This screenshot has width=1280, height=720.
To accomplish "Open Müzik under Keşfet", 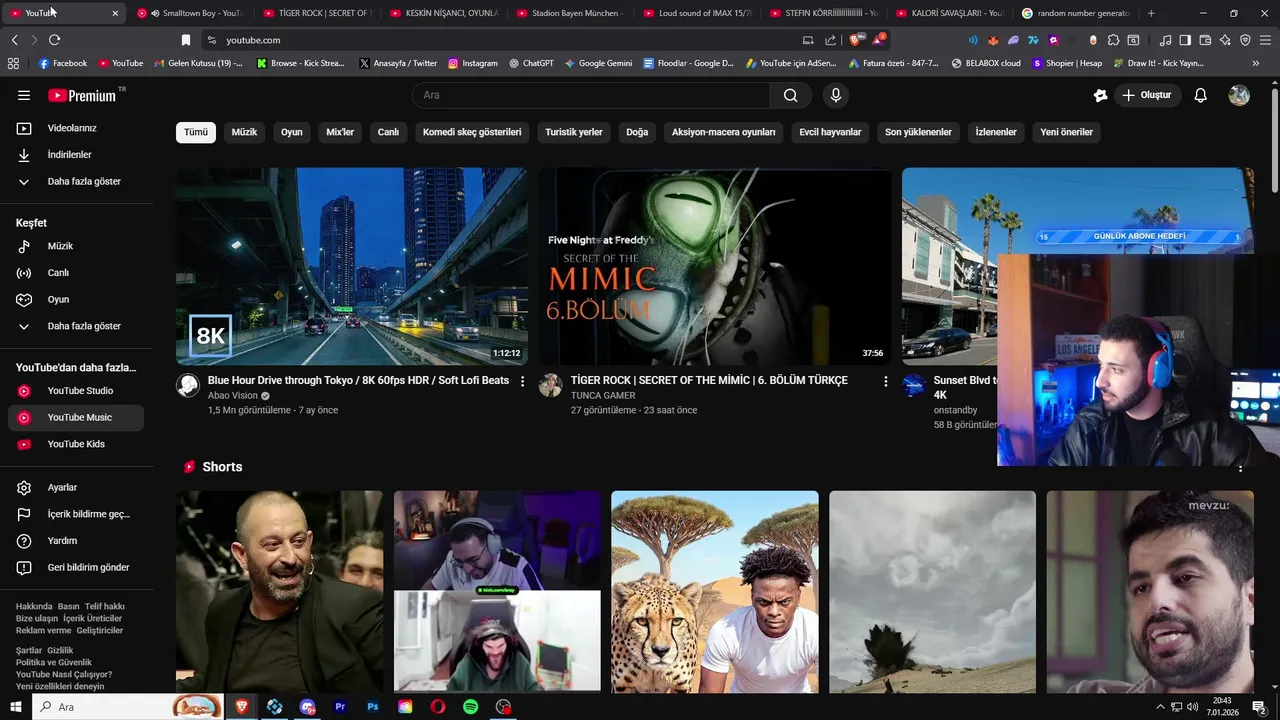I will click(x=76, y=246).
